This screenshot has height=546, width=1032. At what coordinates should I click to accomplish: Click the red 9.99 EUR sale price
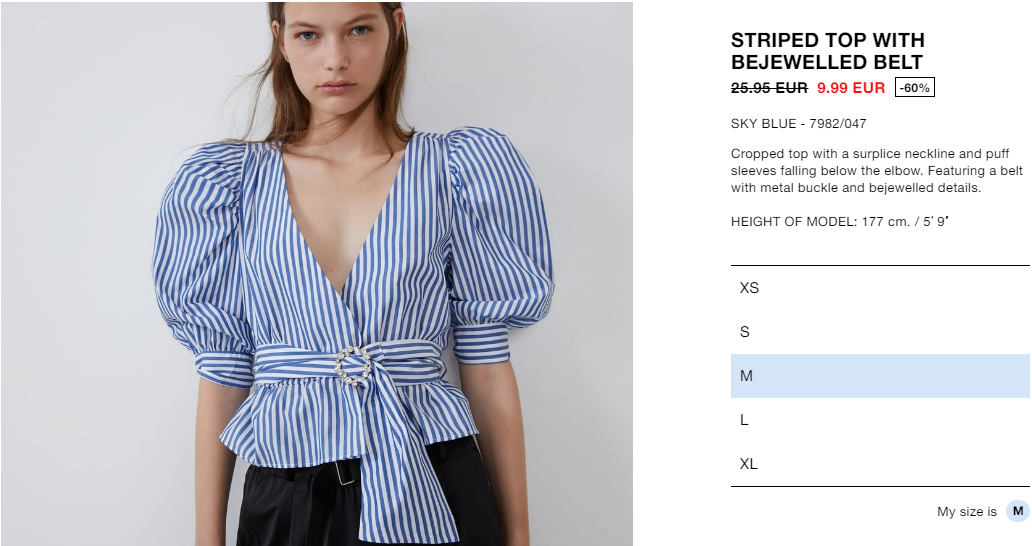(851, 87)
